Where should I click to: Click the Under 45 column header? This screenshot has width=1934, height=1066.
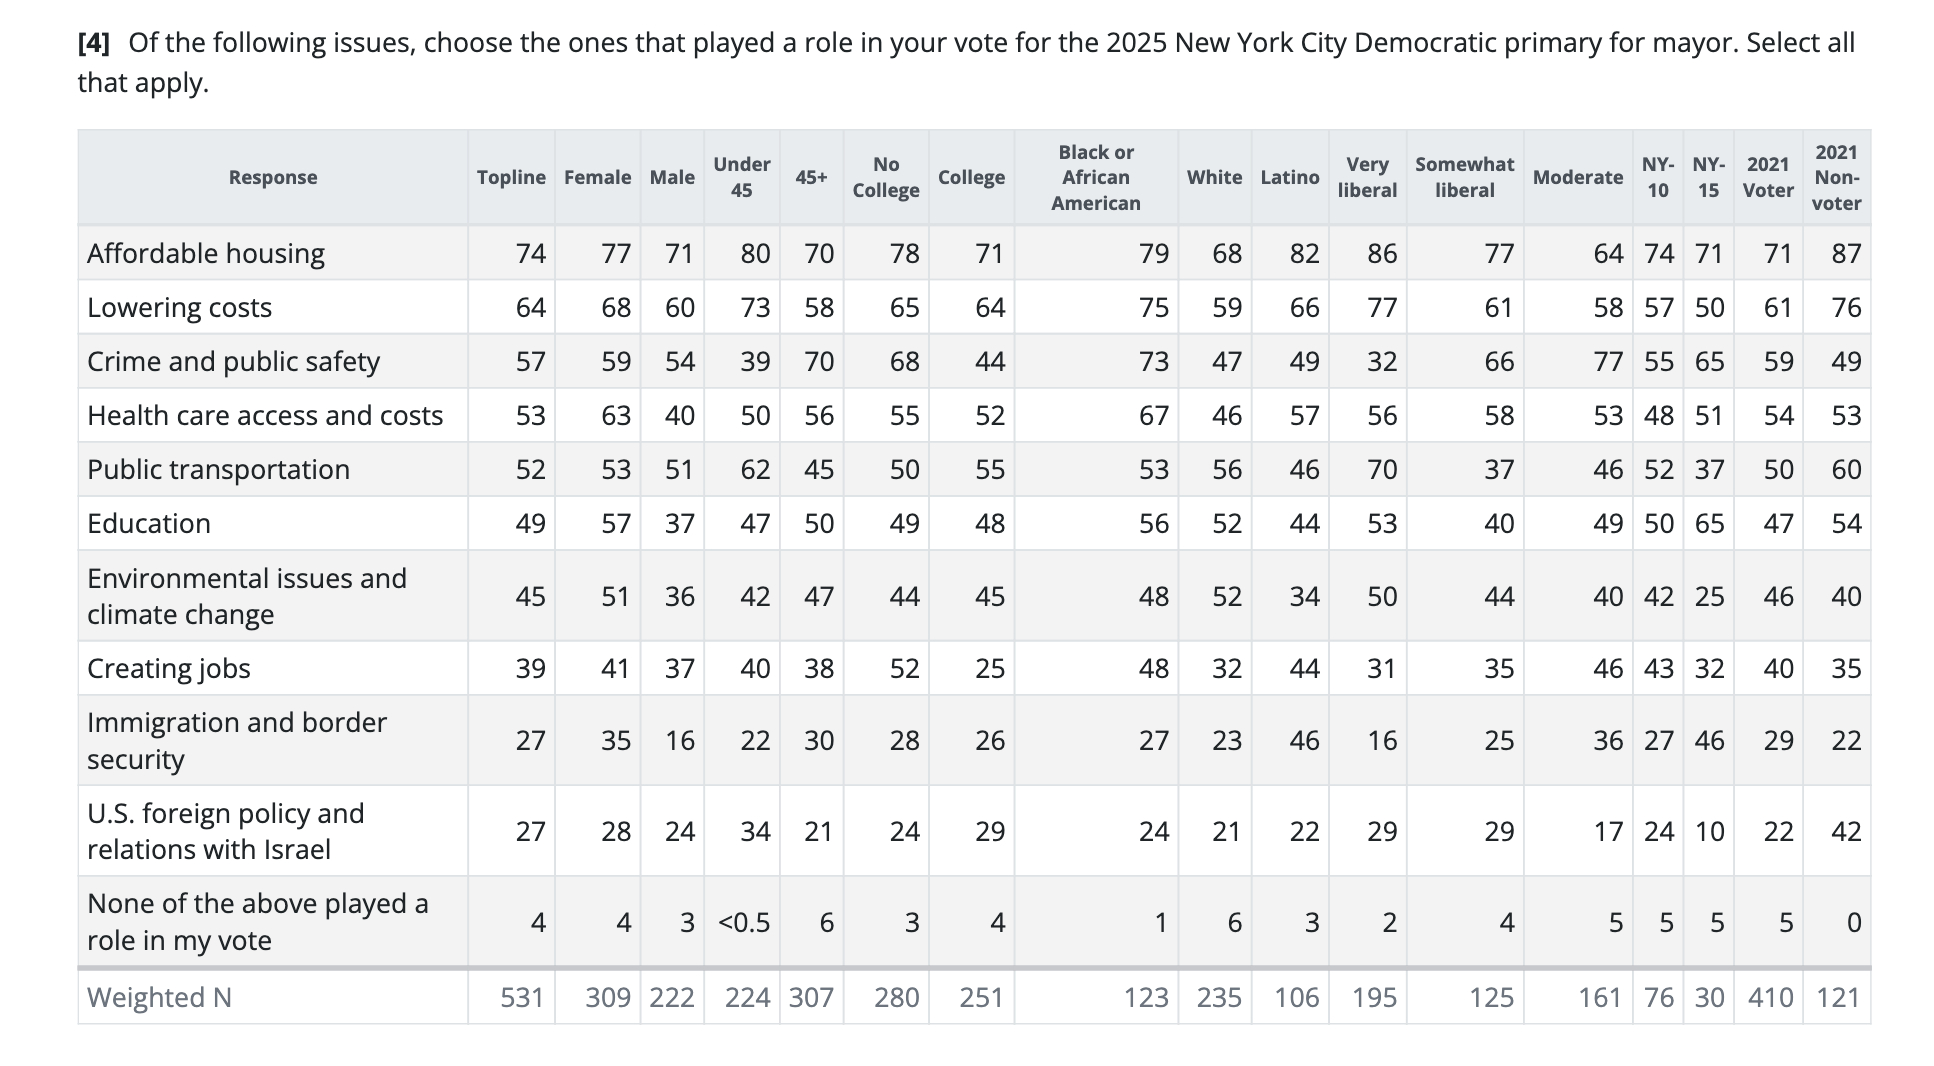tap(741, 177)
